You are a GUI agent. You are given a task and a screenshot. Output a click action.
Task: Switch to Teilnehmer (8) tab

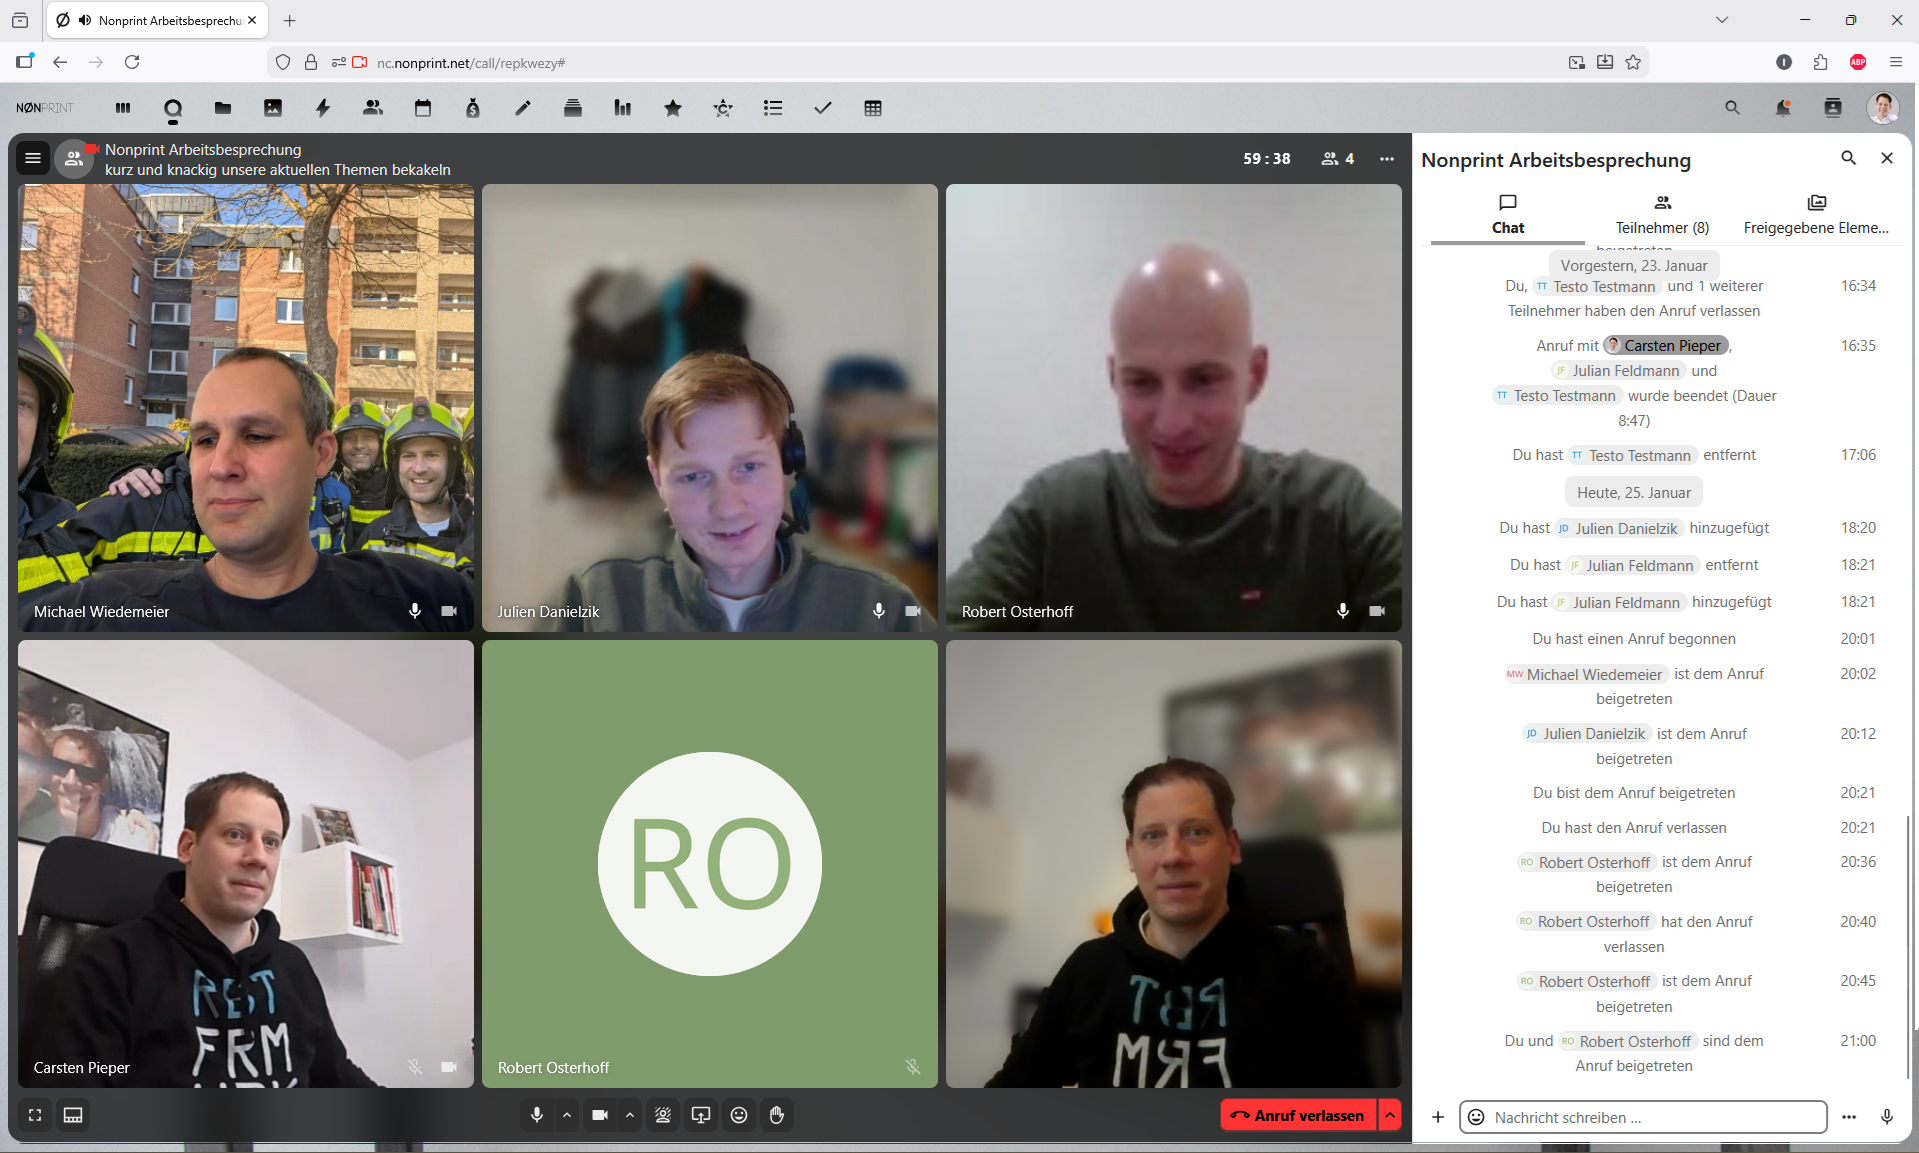[1662, 215]
